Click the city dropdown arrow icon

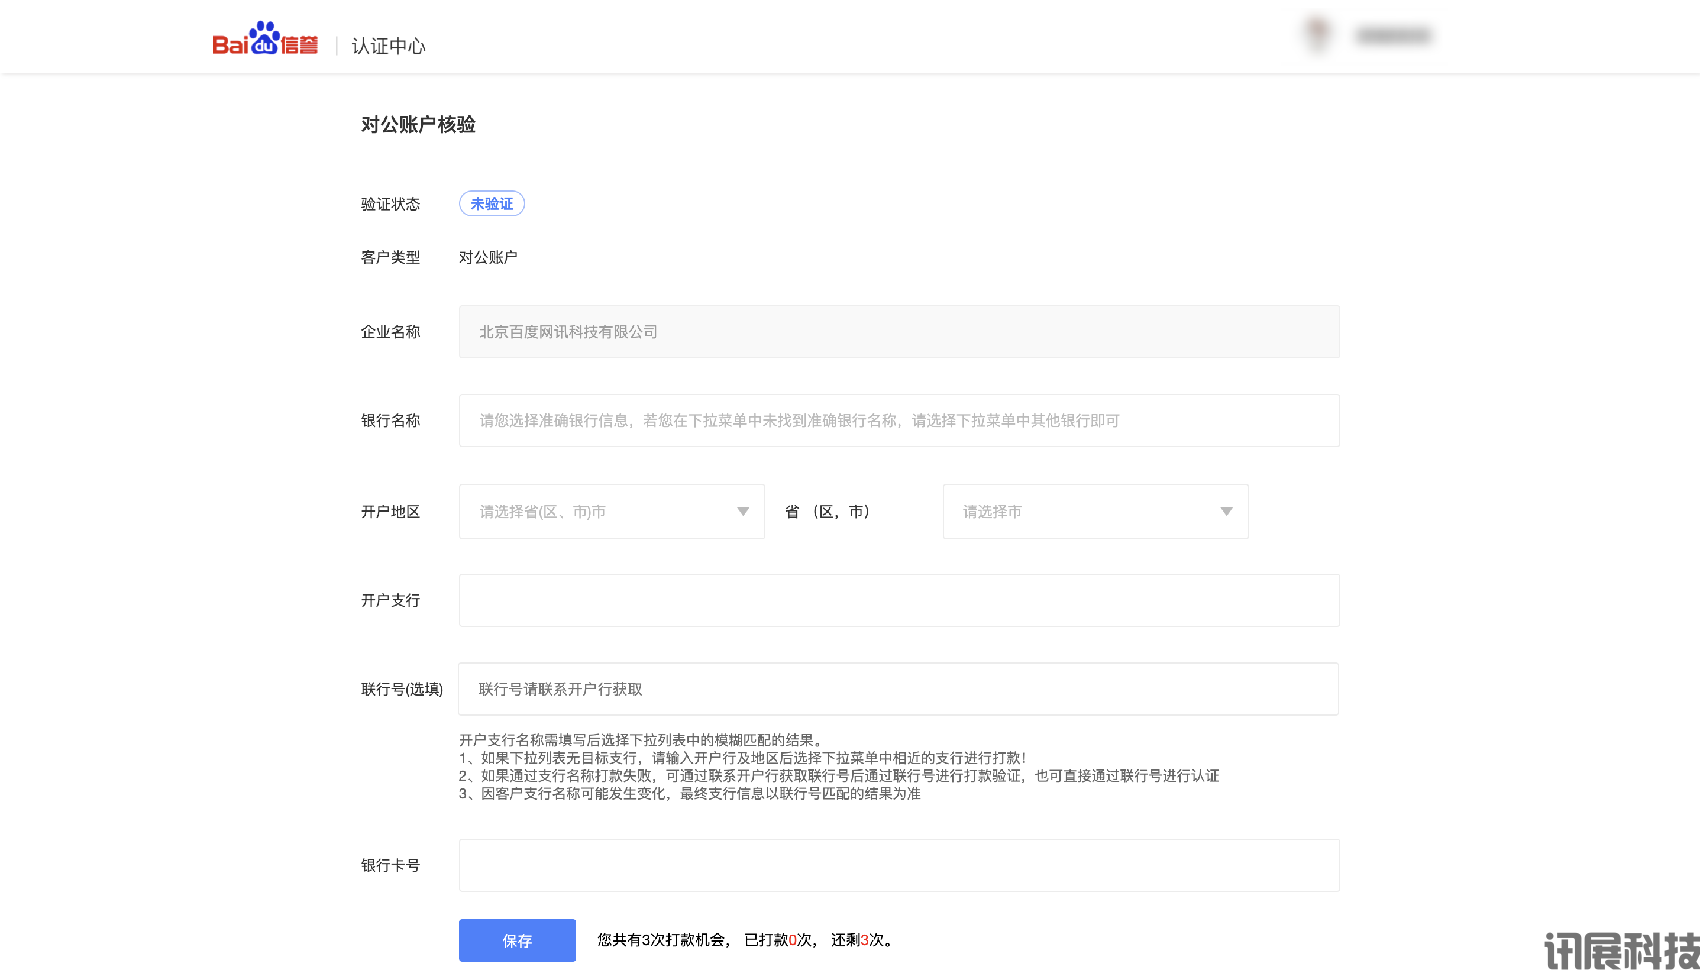tap(1227, 512)
